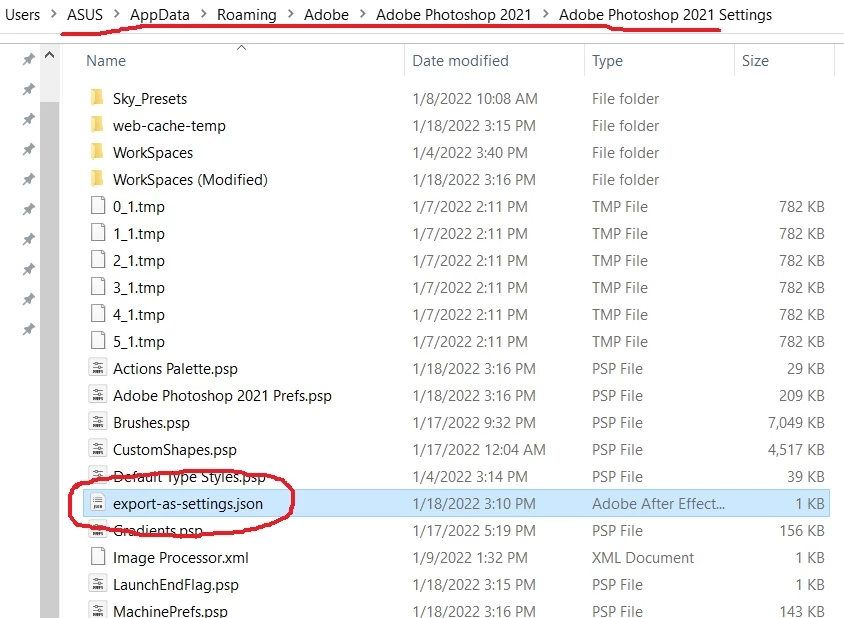844x618 pixels.
Task: Click the CustomShapes.psp file icon
Action: pyautogui.click(x=98, y=448)
